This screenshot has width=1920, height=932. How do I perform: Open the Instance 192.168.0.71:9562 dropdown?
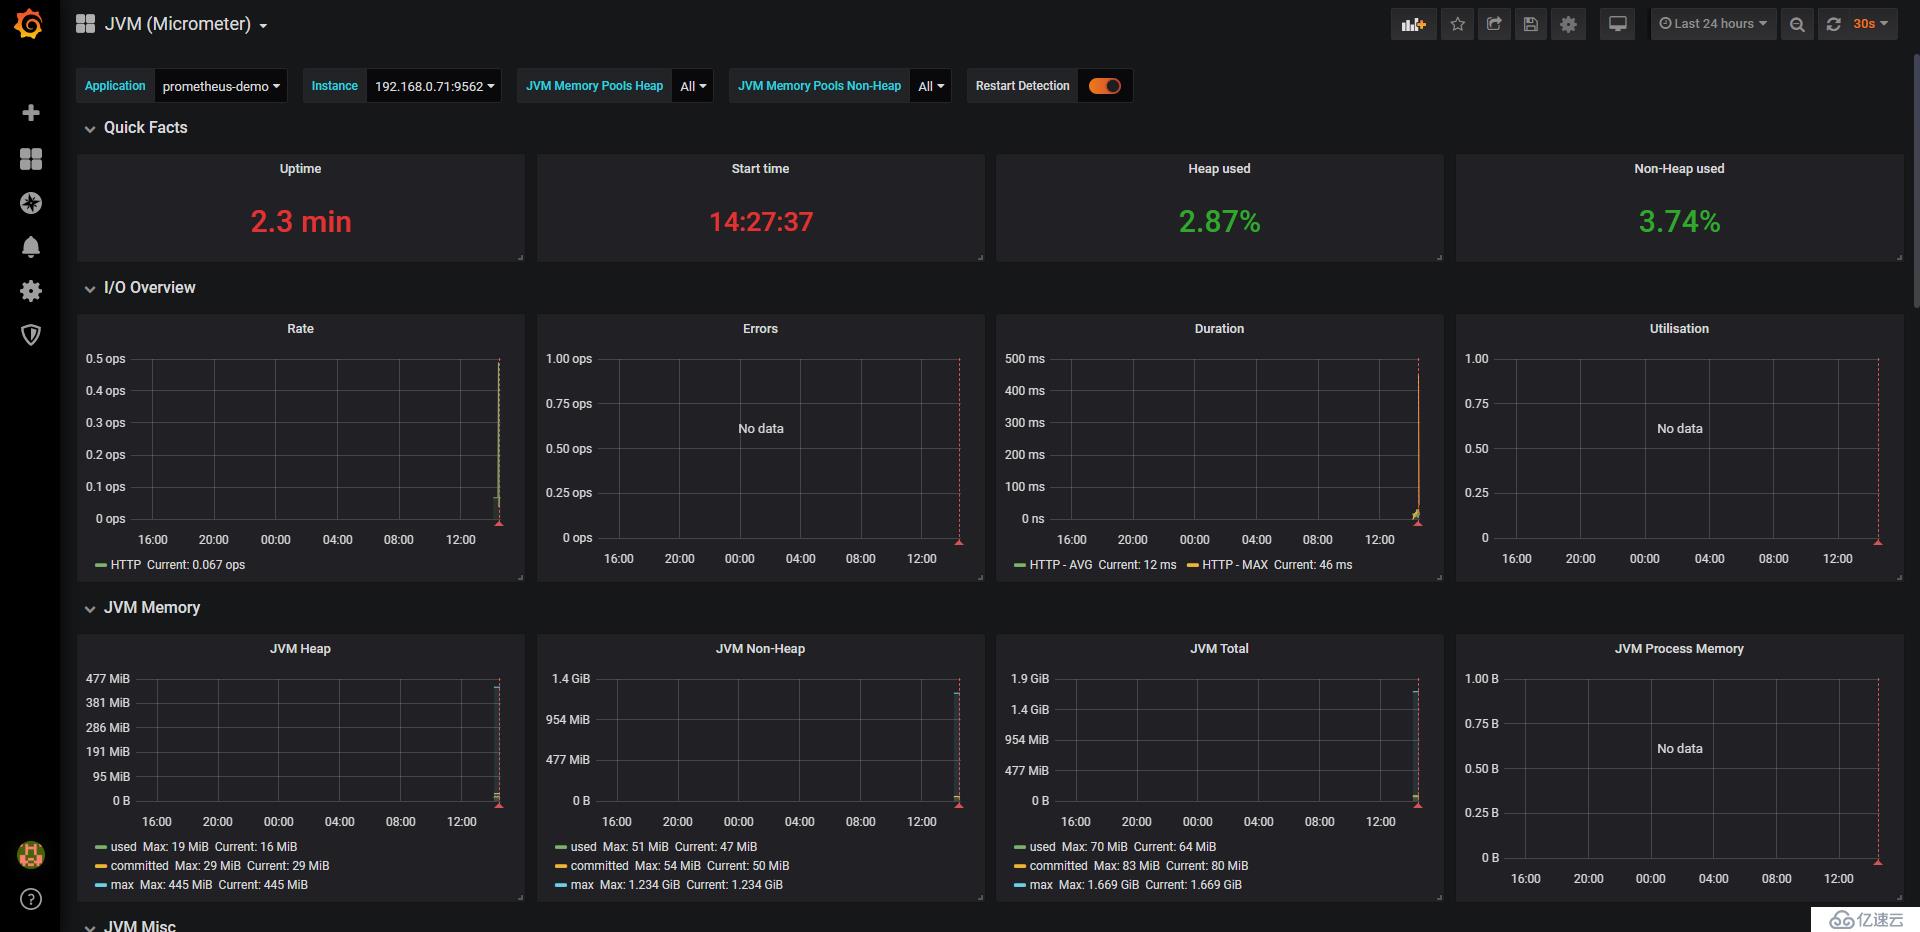435,86
